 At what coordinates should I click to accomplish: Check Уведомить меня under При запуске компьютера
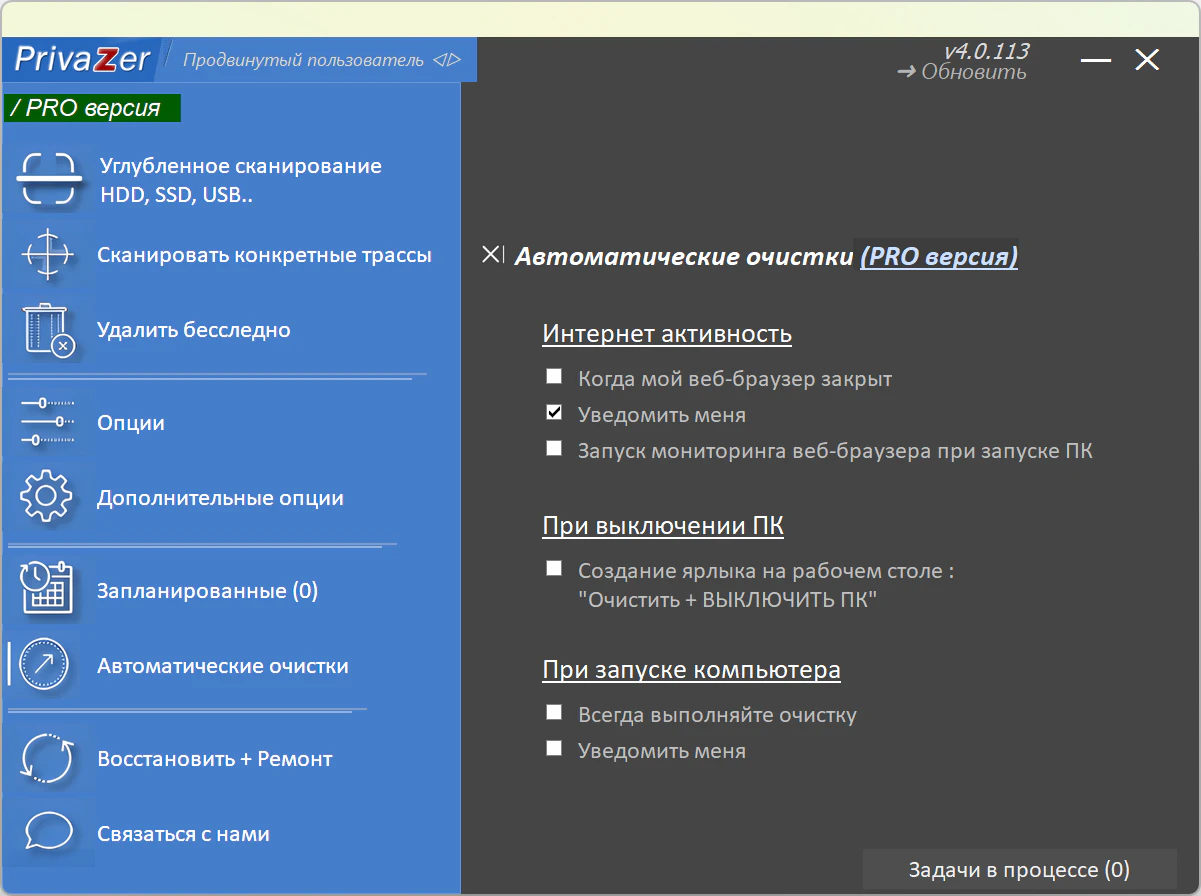pyautogui.click(x=554, y=747)
